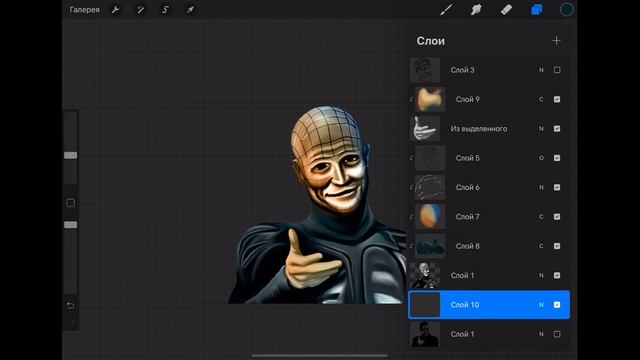Toggle visibility checkbox of Слой 7
This screenshot has width=640, height=360.
(557, 217)
